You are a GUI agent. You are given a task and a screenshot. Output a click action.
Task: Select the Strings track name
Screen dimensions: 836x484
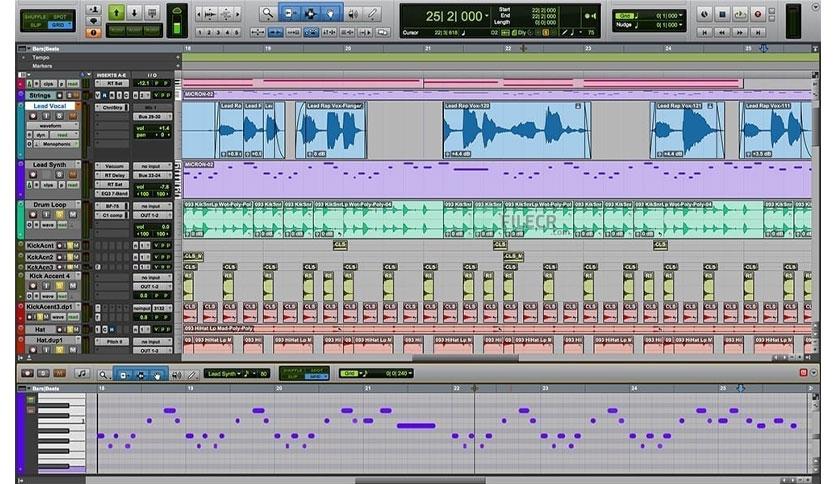point(40,95)
